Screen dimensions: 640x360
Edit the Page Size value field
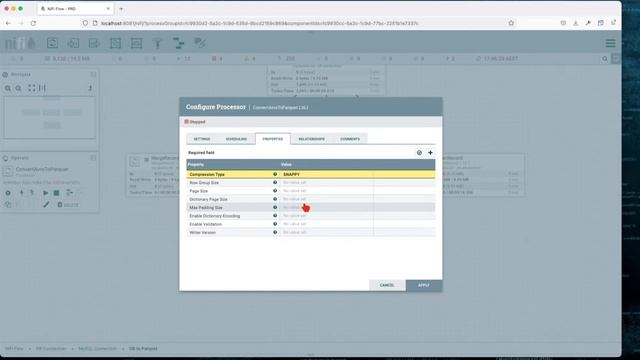326,191
